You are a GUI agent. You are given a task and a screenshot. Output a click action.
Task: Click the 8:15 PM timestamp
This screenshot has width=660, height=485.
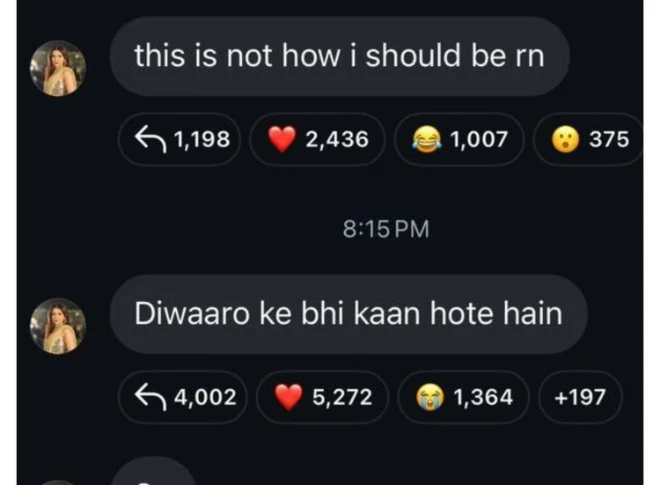386,229
